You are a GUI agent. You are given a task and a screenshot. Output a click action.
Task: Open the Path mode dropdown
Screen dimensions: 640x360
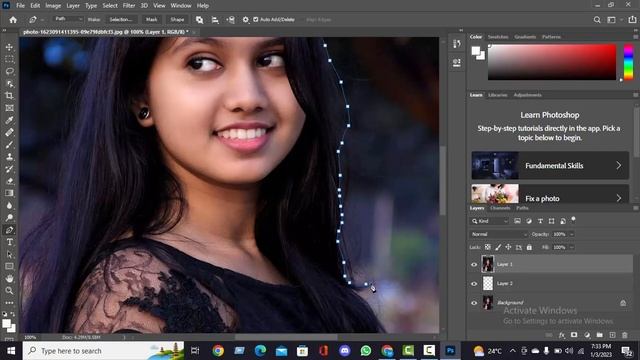click(69, 19)
